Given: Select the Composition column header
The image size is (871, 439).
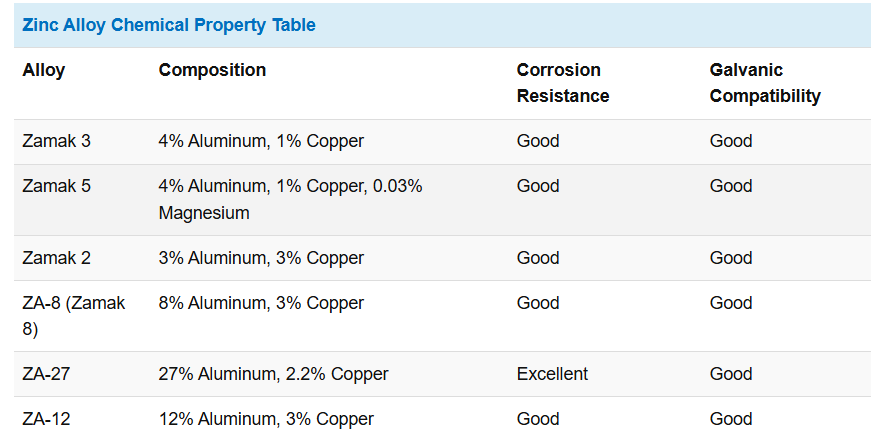Looking at the screenshot, I should [x=212, y=70].
